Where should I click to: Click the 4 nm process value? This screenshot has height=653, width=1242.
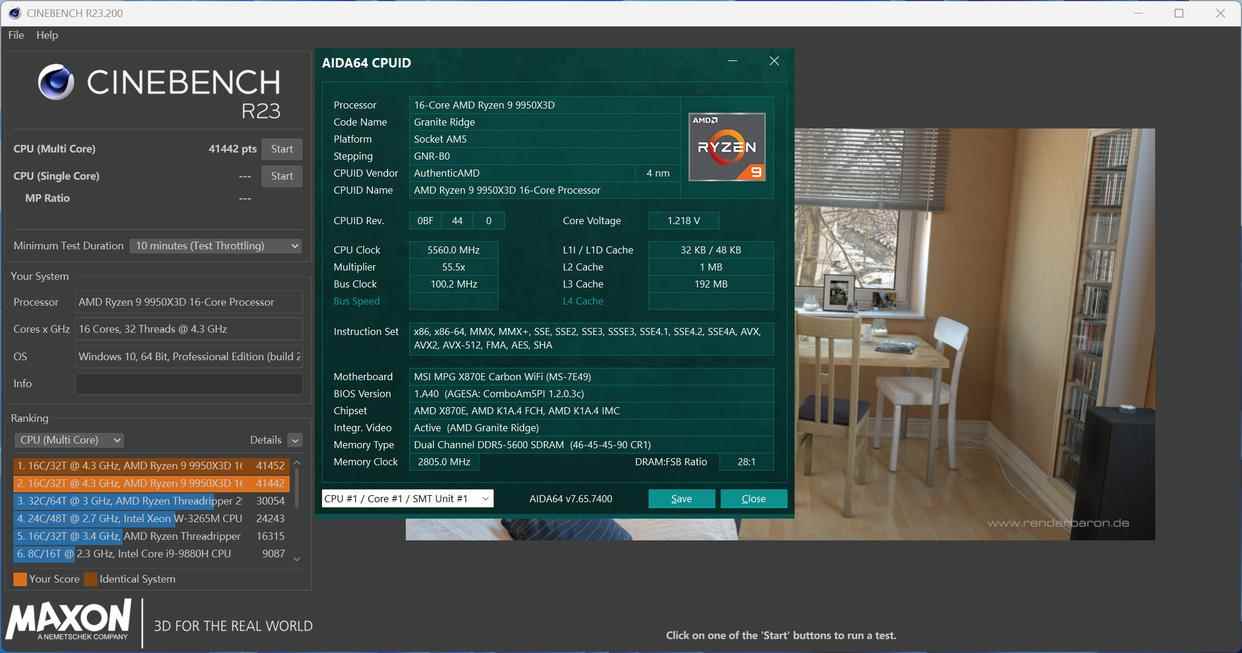click(x=657, y=173)
